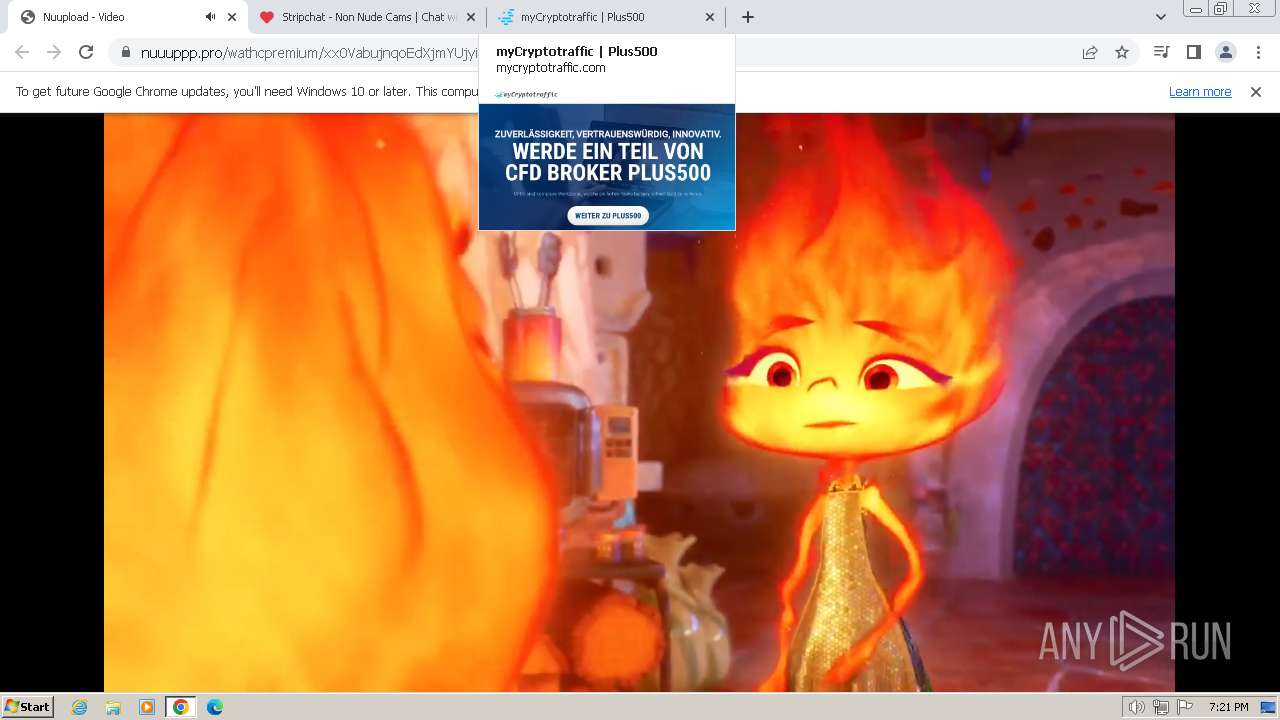Image resolution: width=1280 pixels, height=720 pixels.
Task: Share this page icon
Action: [1090, 53]
